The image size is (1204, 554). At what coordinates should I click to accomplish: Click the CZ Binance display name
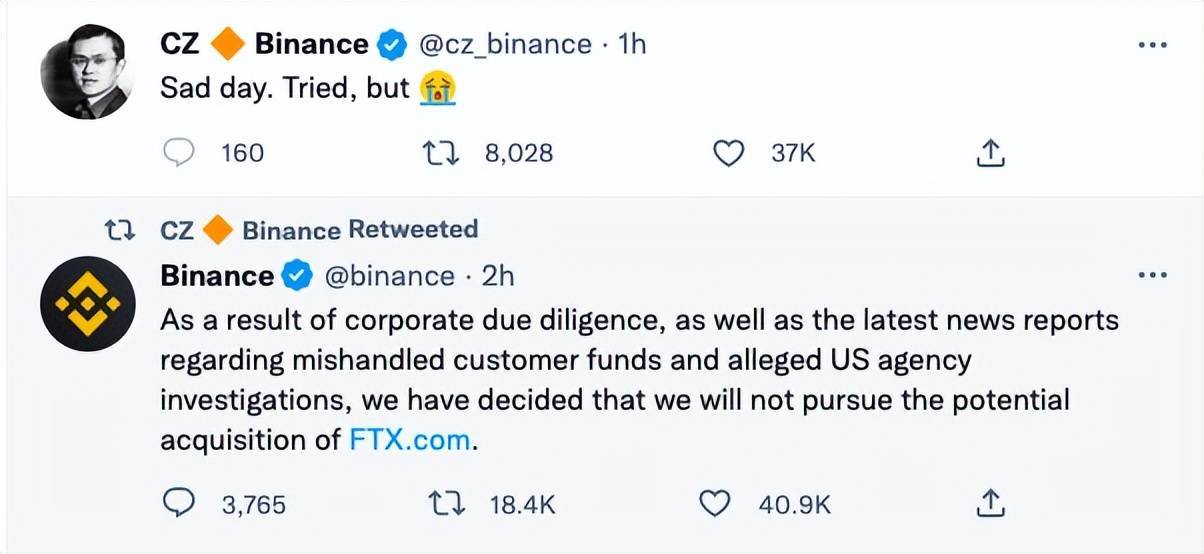(x=264, y=44)
